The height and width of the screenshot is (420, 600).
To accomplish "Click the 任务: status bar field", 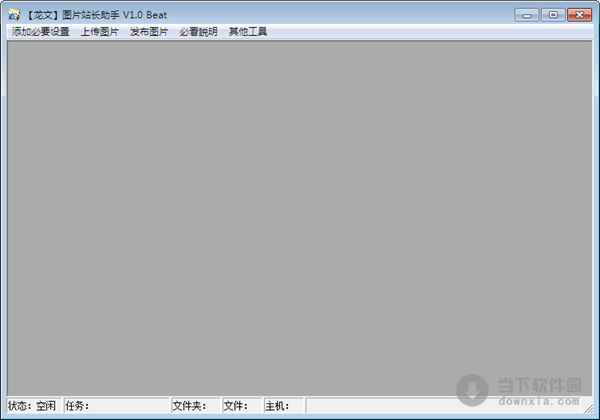I will [x=117, y=405].
